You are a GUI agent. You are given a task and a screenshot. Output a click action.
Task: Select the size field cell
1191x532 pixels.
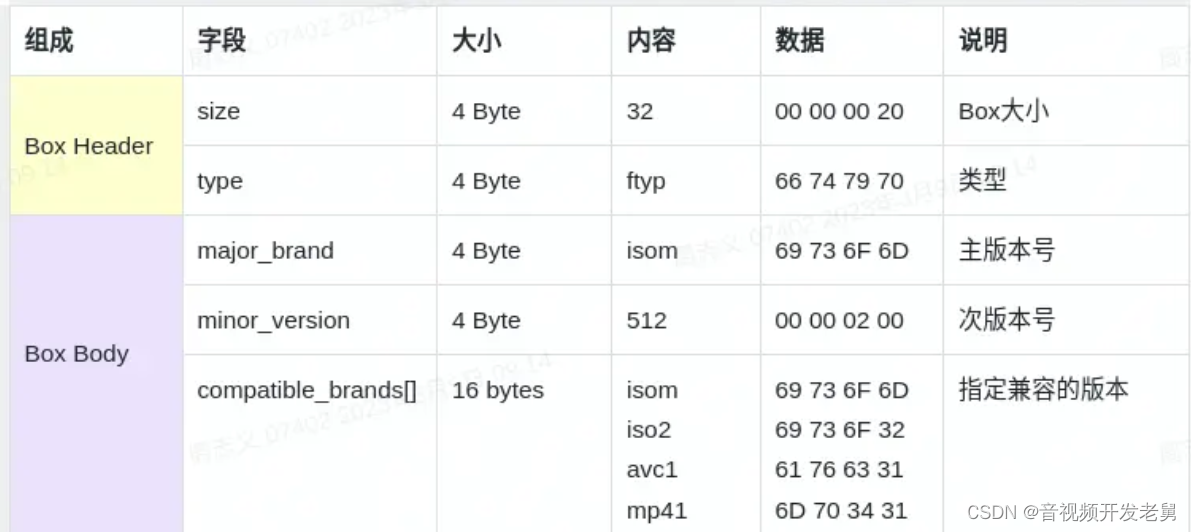pos(310,111)
